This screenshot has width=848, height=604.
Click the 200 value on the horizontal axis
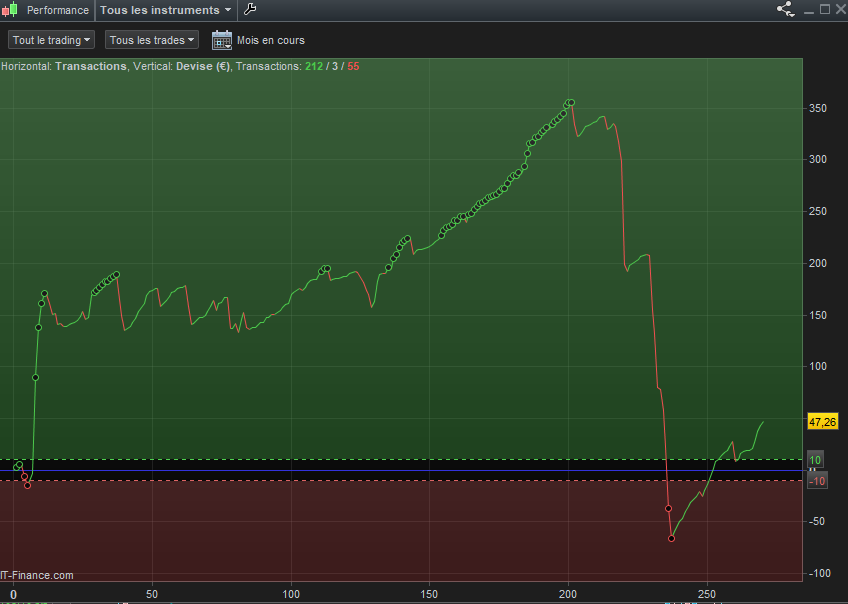coord(568,594)
